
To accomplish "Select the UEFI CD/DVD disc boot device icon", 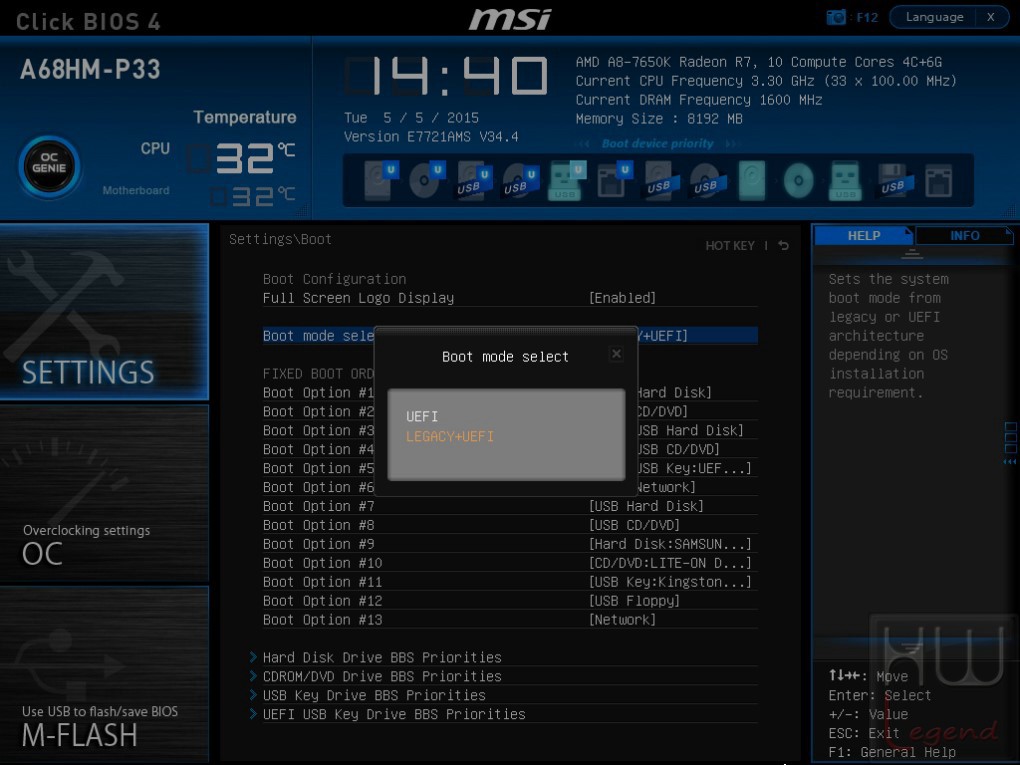I will pyautogui.click(x=427, y=180).
